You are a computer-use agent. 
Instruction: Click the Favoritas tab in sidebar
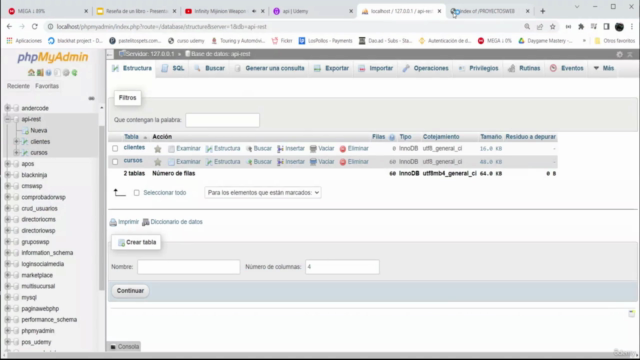click(47, 86)
